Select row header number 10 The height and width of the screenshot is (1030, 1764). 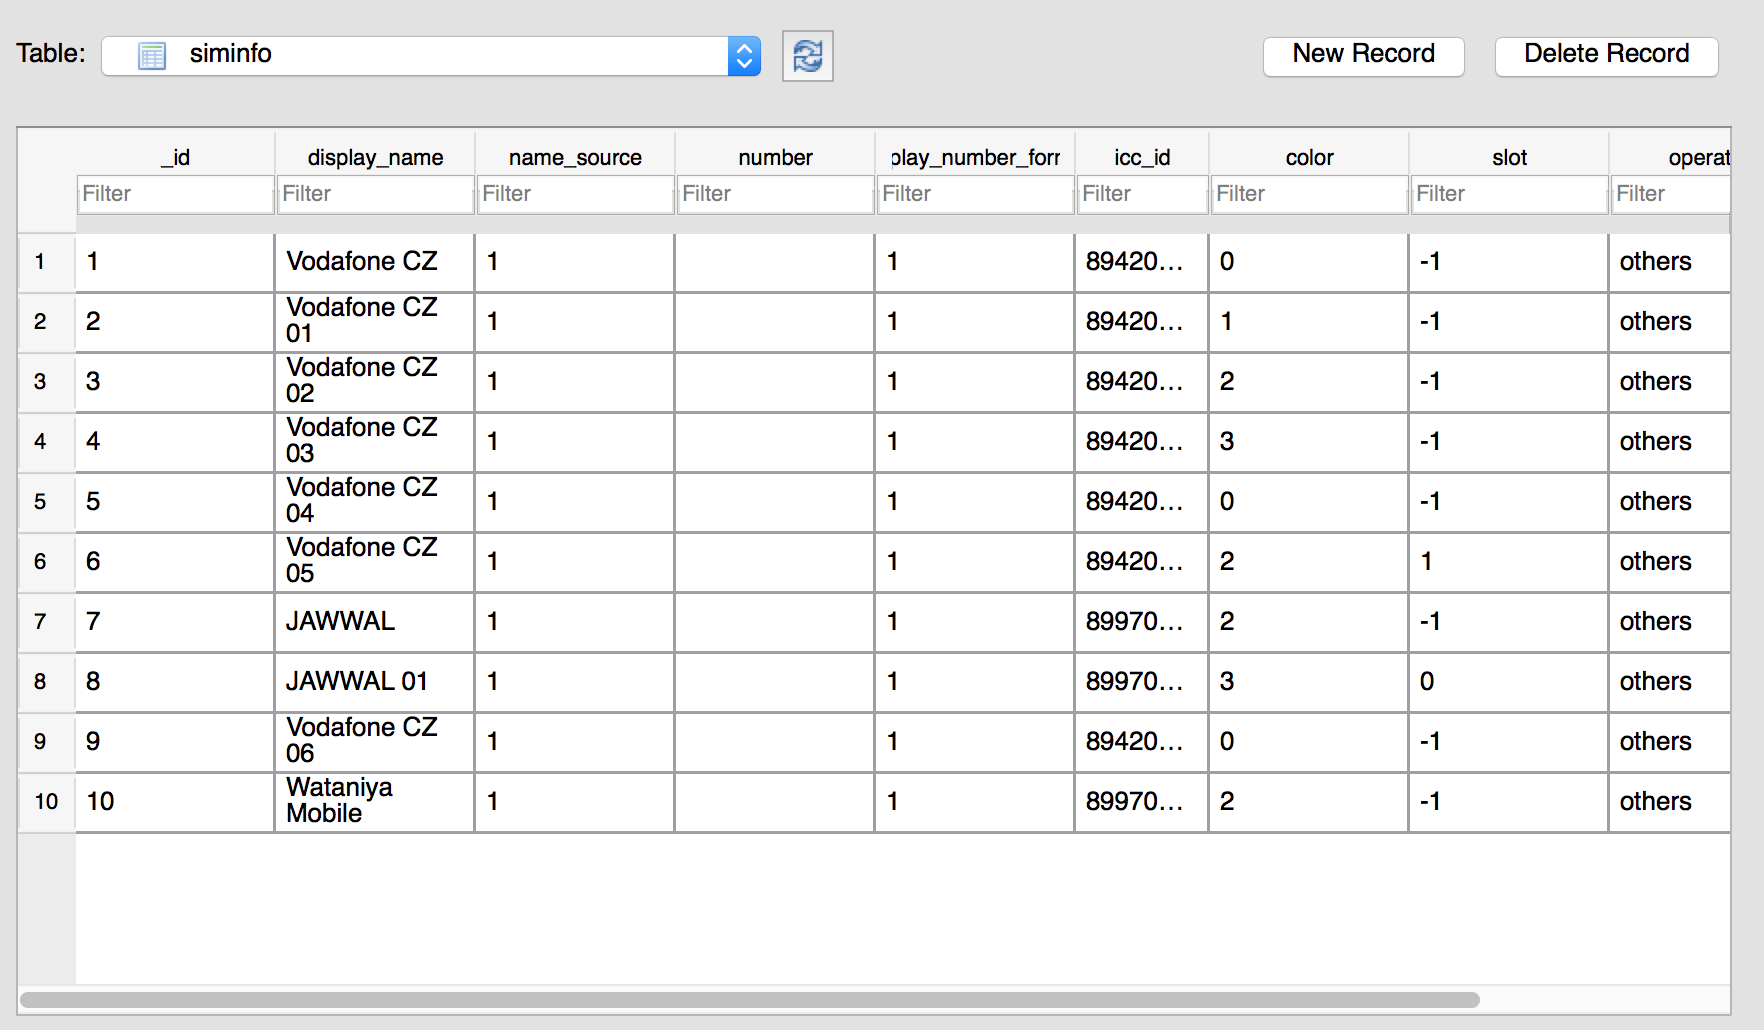(x=47, y=802)
